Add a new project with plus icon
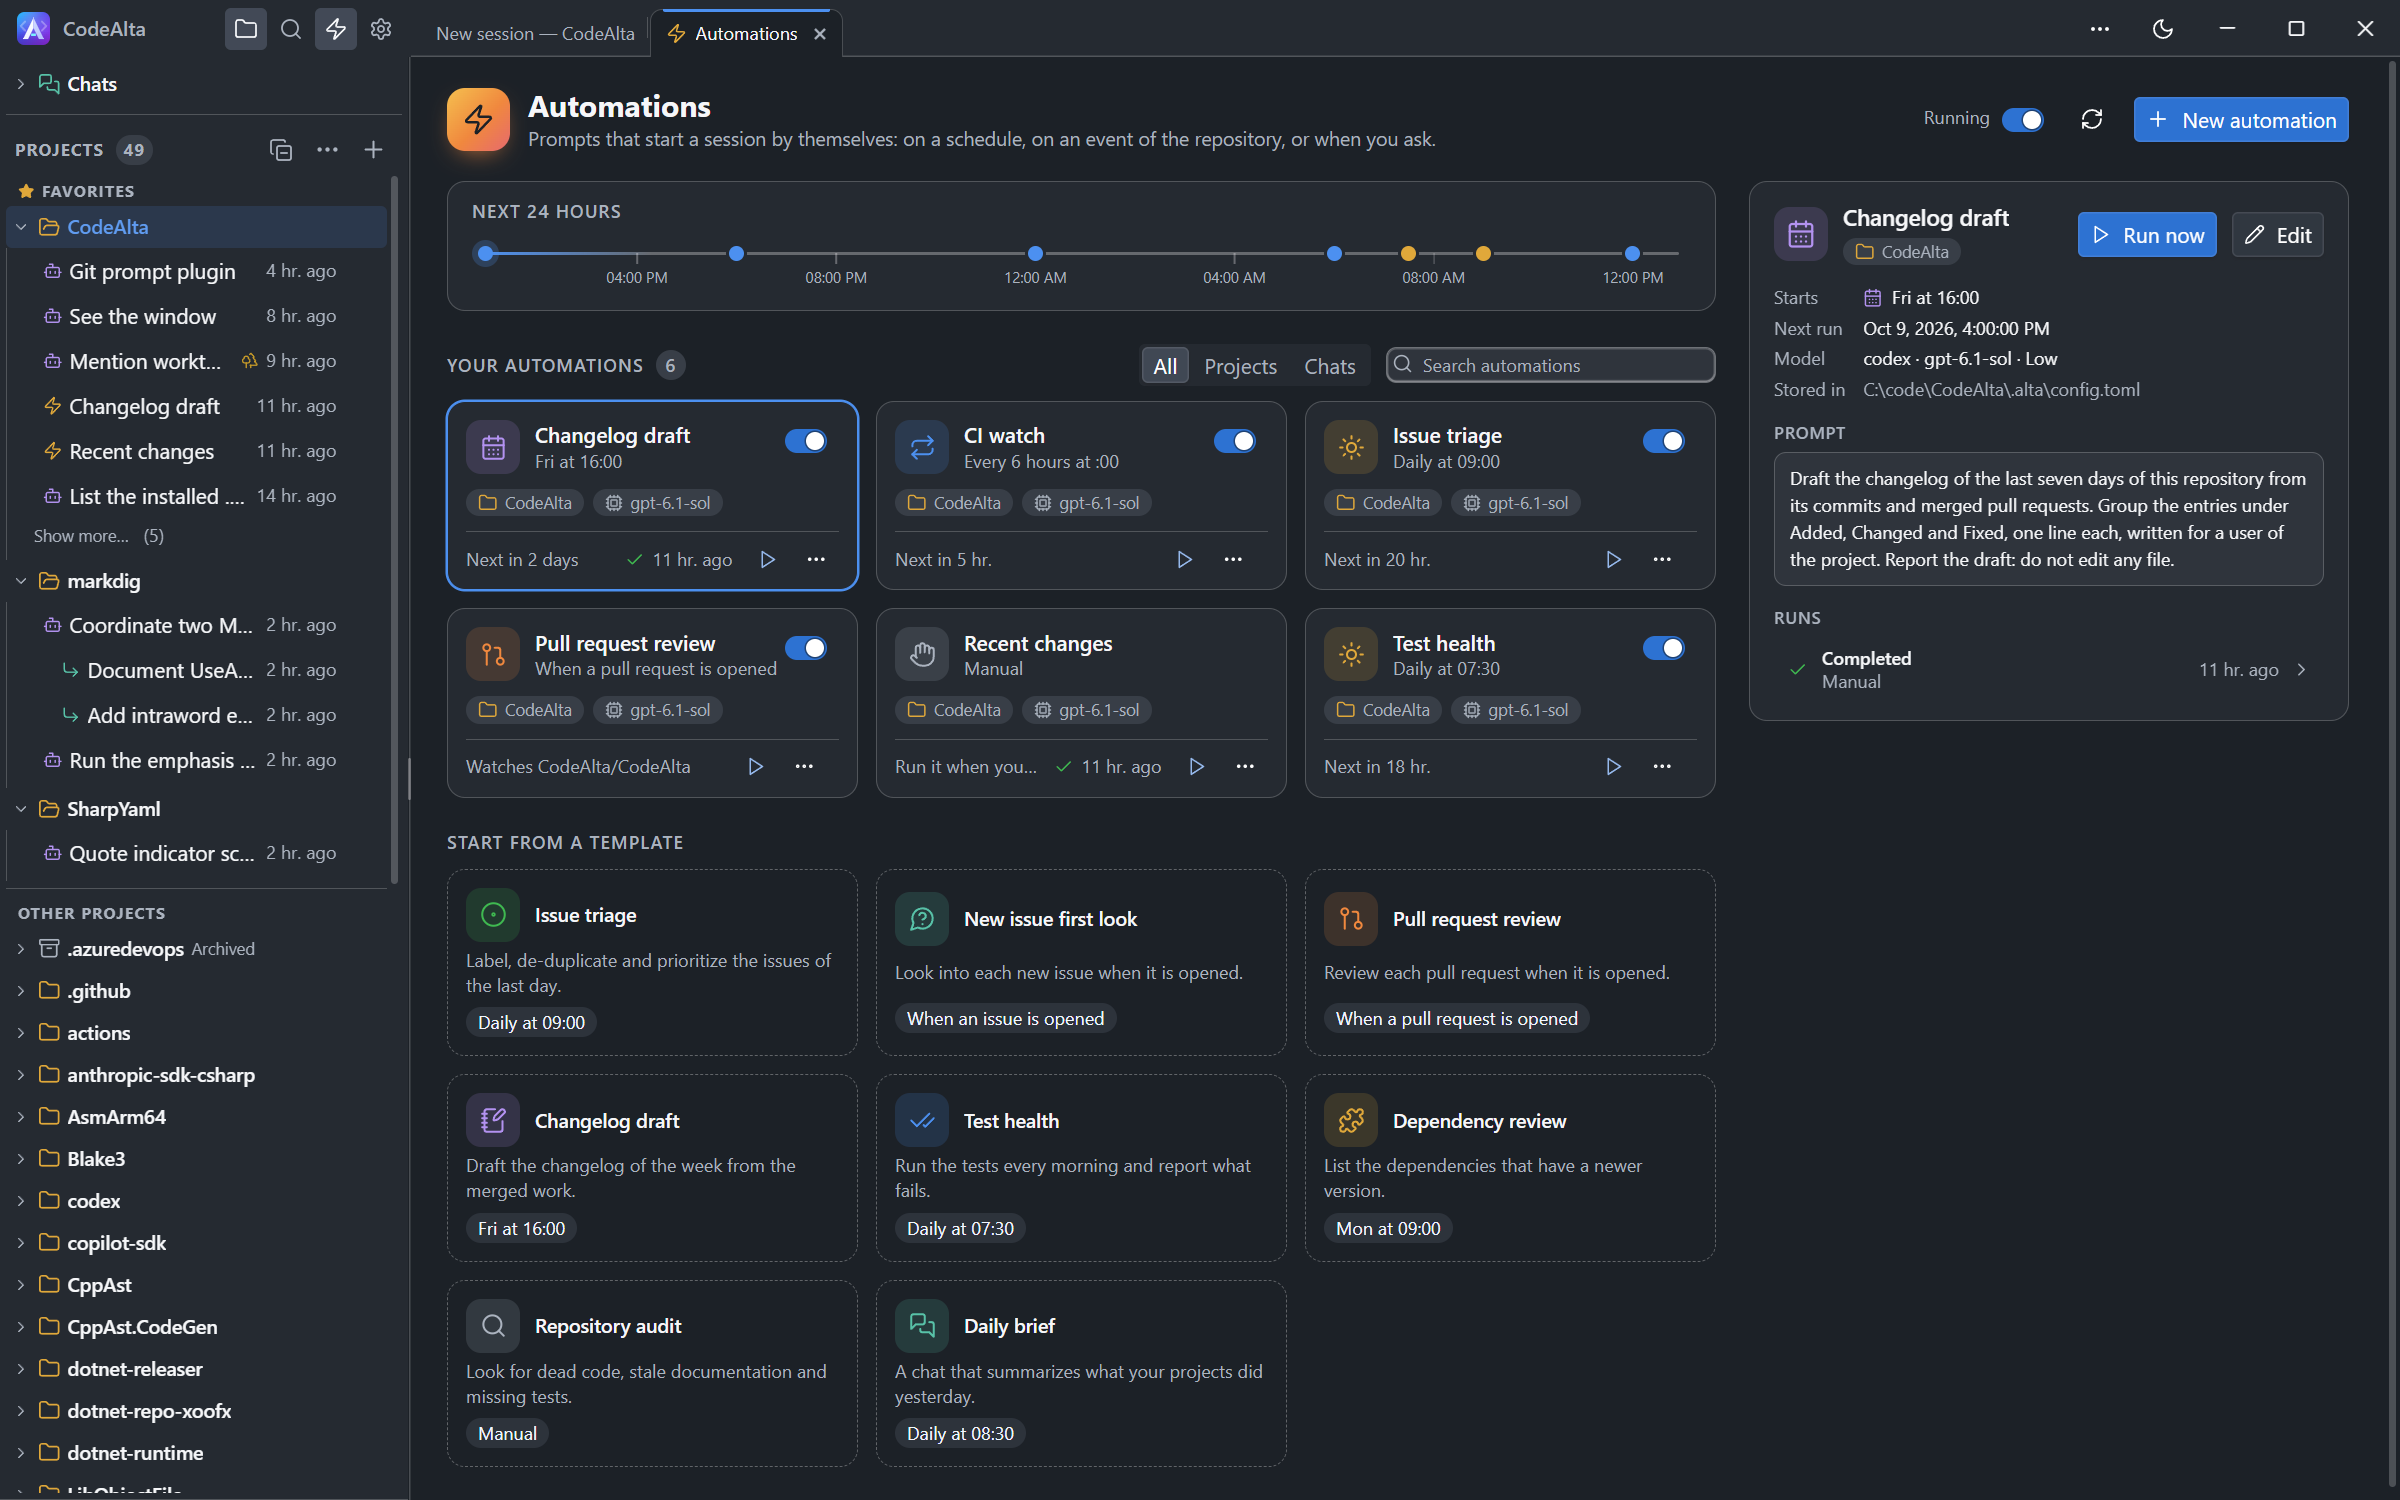Screen dimensions: 2400x1500 point(373,150)
